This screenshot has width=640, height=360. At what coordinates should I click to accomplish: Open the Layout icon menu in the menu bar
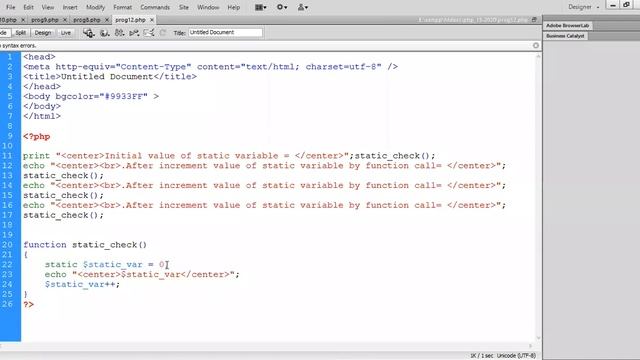pyautogui.click(x=260, y=7)
